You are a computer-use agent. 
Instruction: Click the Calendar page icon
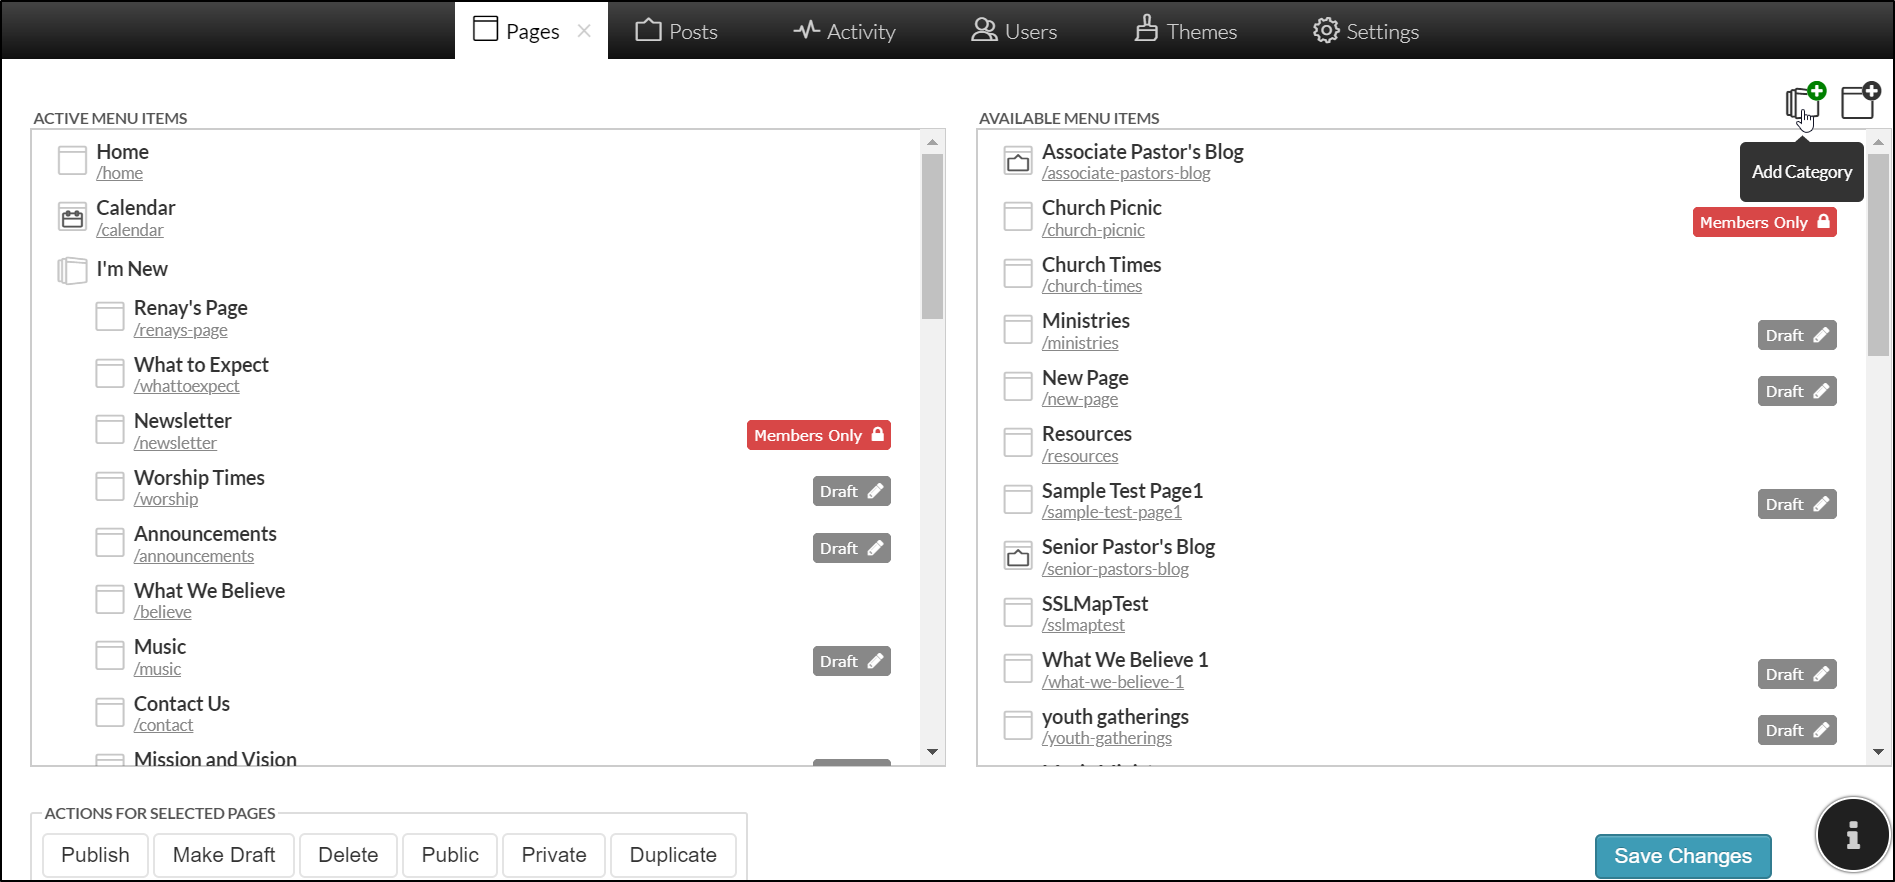[x=72, y=217]
